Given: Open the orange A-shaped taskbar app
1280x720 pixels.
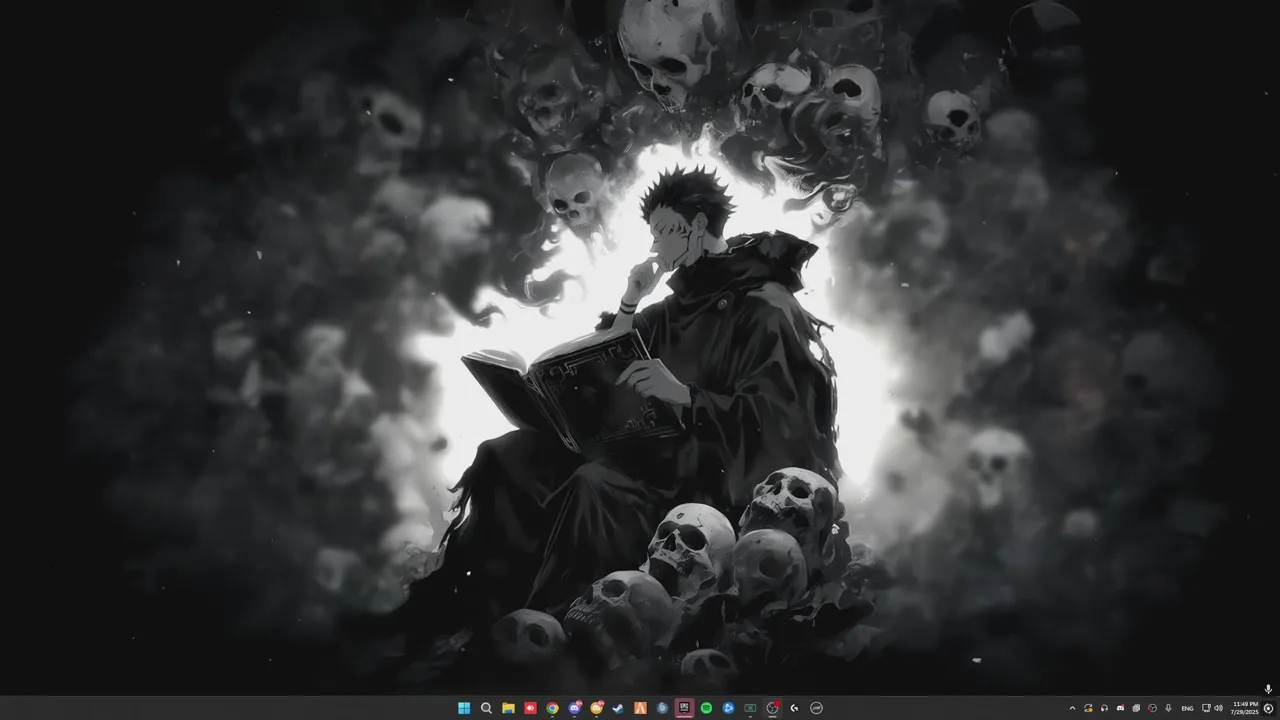Looking at the screenshot, I should tap(641, 708).
